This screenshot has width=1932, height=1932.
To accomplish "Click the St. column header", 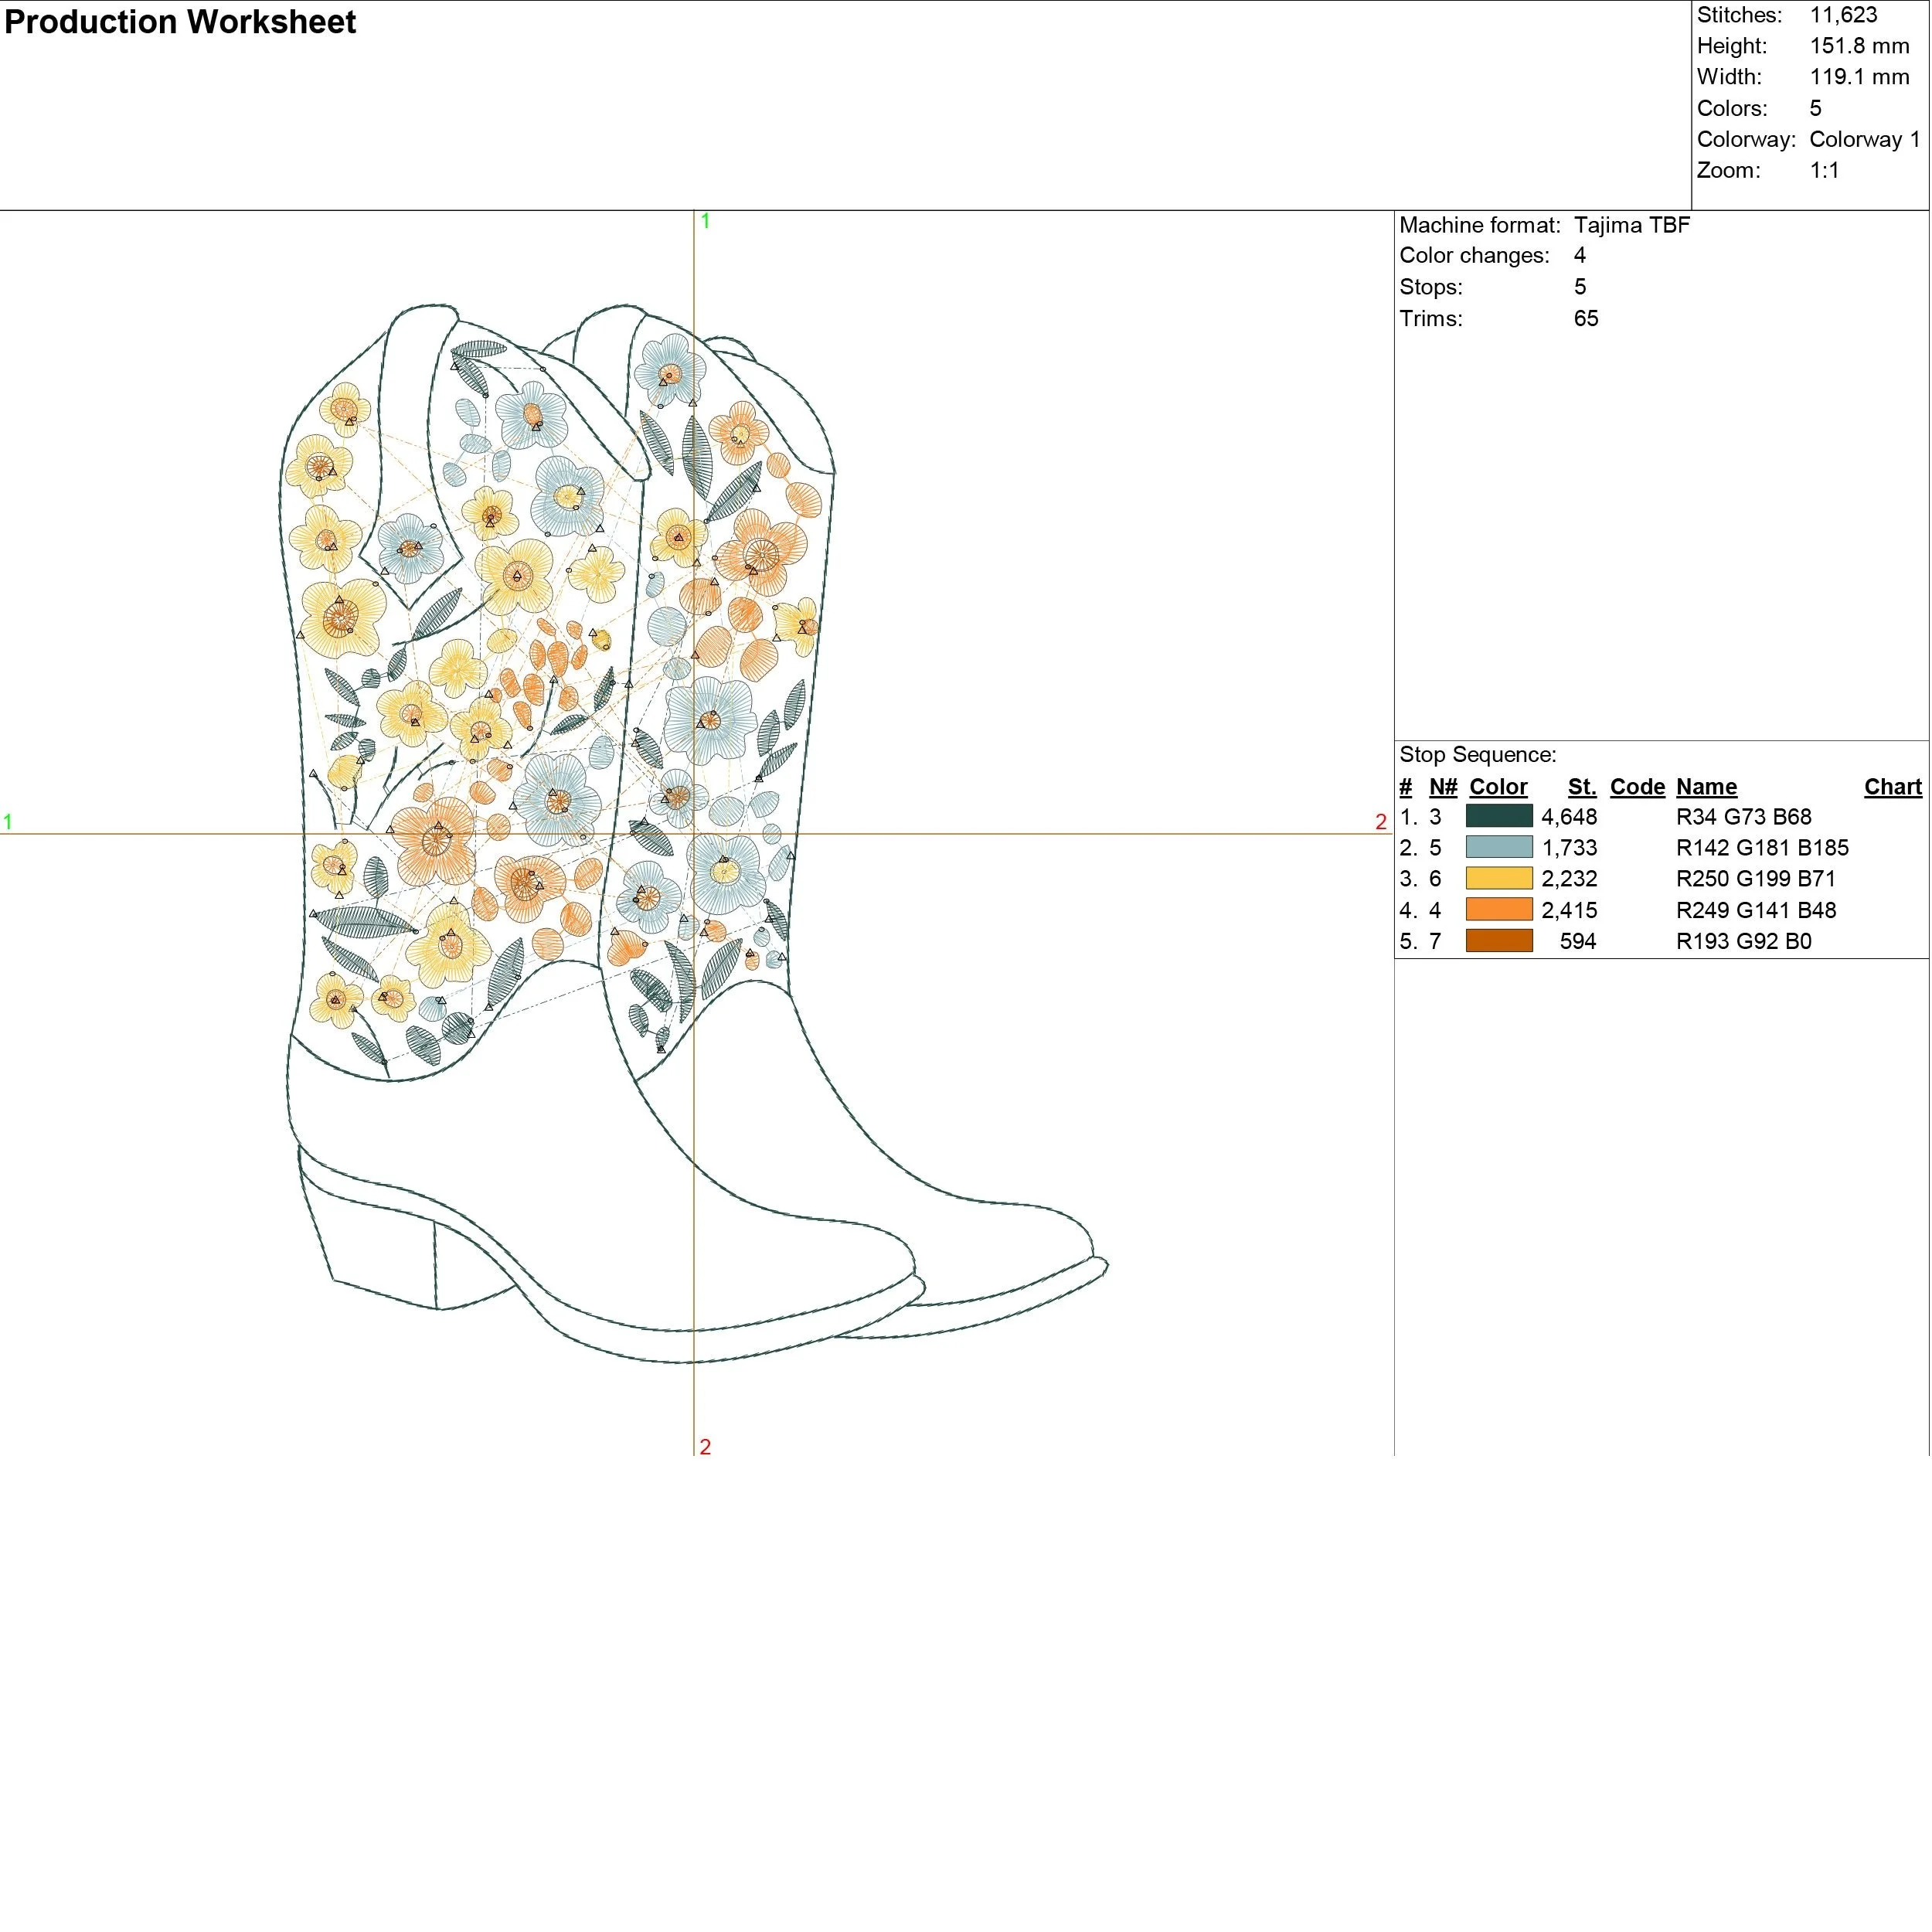I will click(x=1581, y=787).
